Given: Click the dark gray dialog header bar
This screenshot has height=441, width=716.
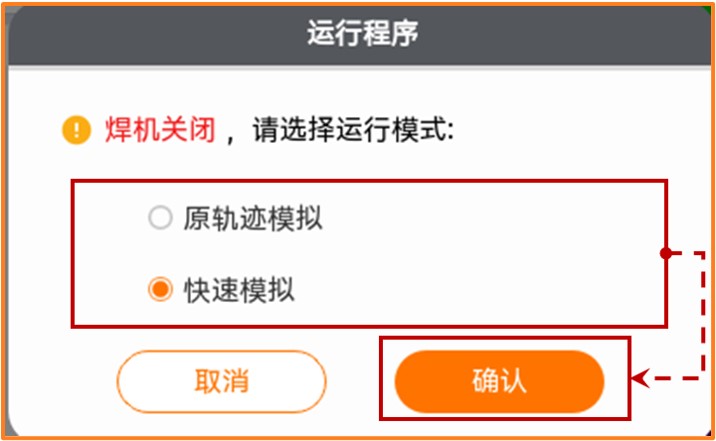Looking at the screenshot, I should [x=358, y=35].
